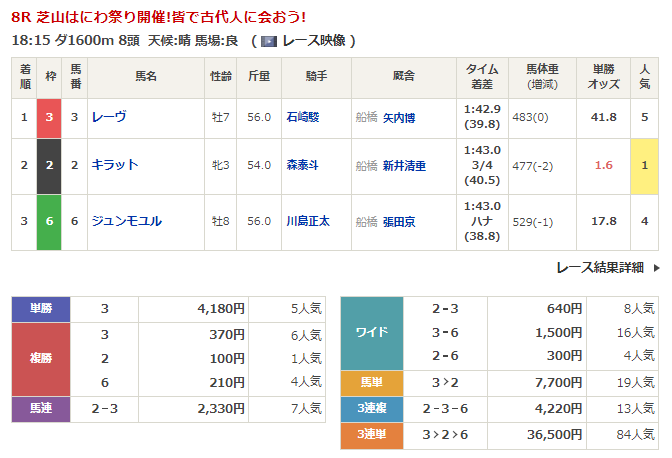View jockey 川島正太 profile
This screenshot has width=672, height=458.
coord(312,221)
